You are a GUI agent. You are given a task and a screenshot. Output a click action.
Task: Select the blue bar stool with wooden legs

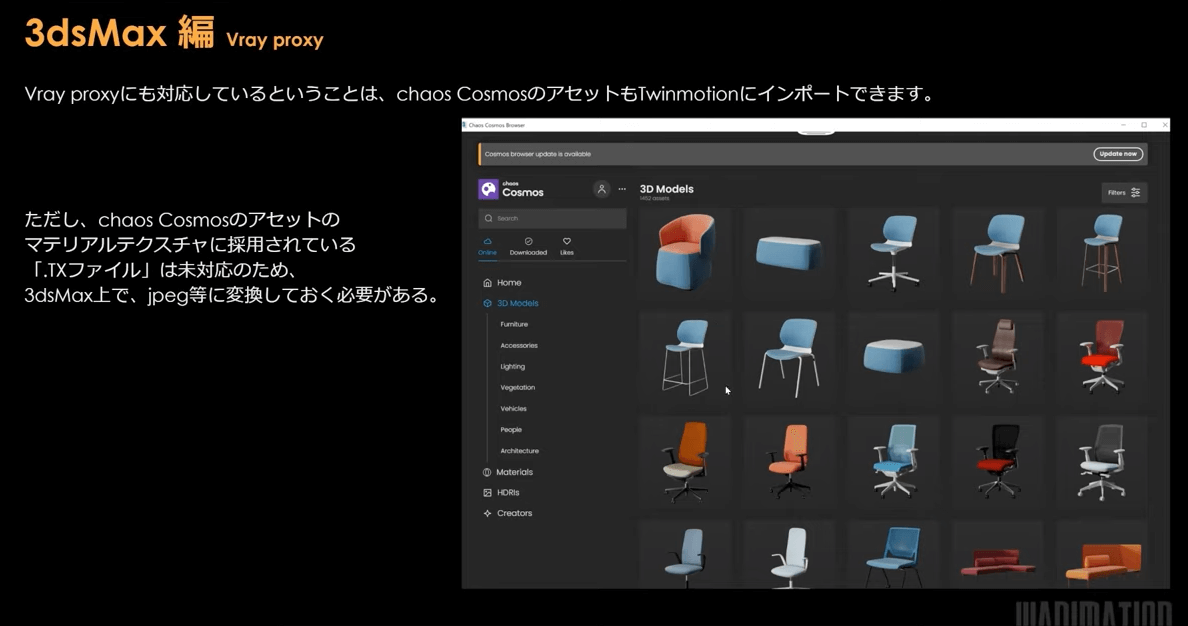(1102, 252)
